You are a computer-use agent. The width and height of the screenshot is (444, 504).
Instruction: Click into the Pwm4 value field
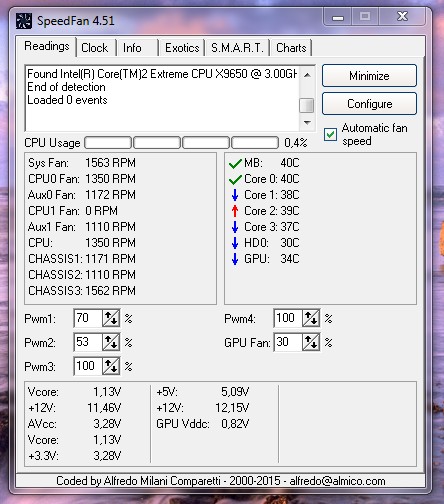(x=288, y=318)
